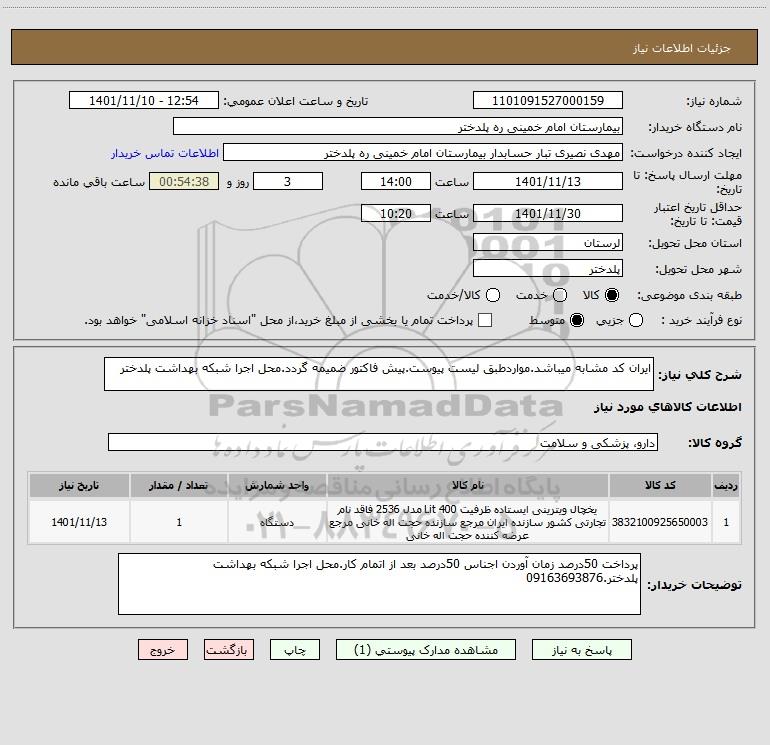Viewport: 770px width, 745px height.
Task: Open اطلاعات تماس خریدار link
Action: (x=165, y=153)
